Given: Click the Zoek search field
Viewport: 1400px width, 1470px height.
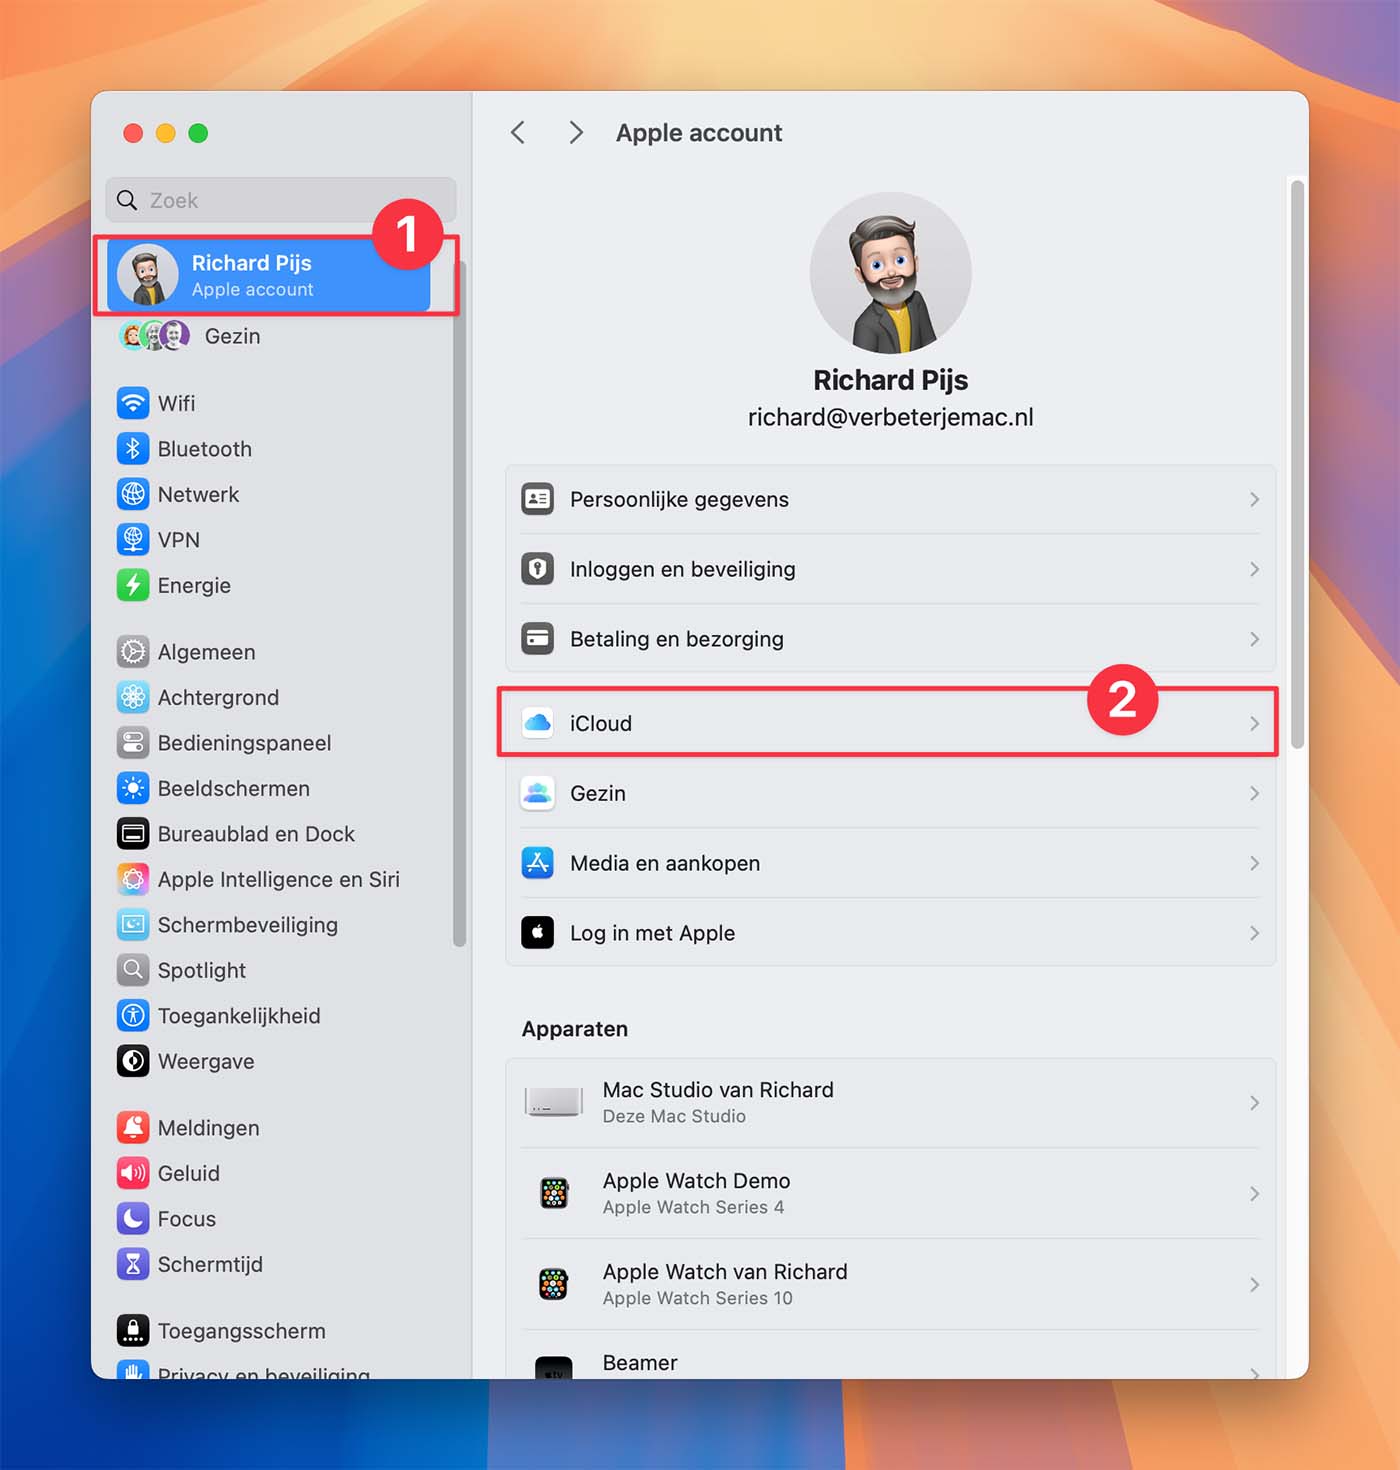Looking at the screenshot, I should click(x=290, y=200).
